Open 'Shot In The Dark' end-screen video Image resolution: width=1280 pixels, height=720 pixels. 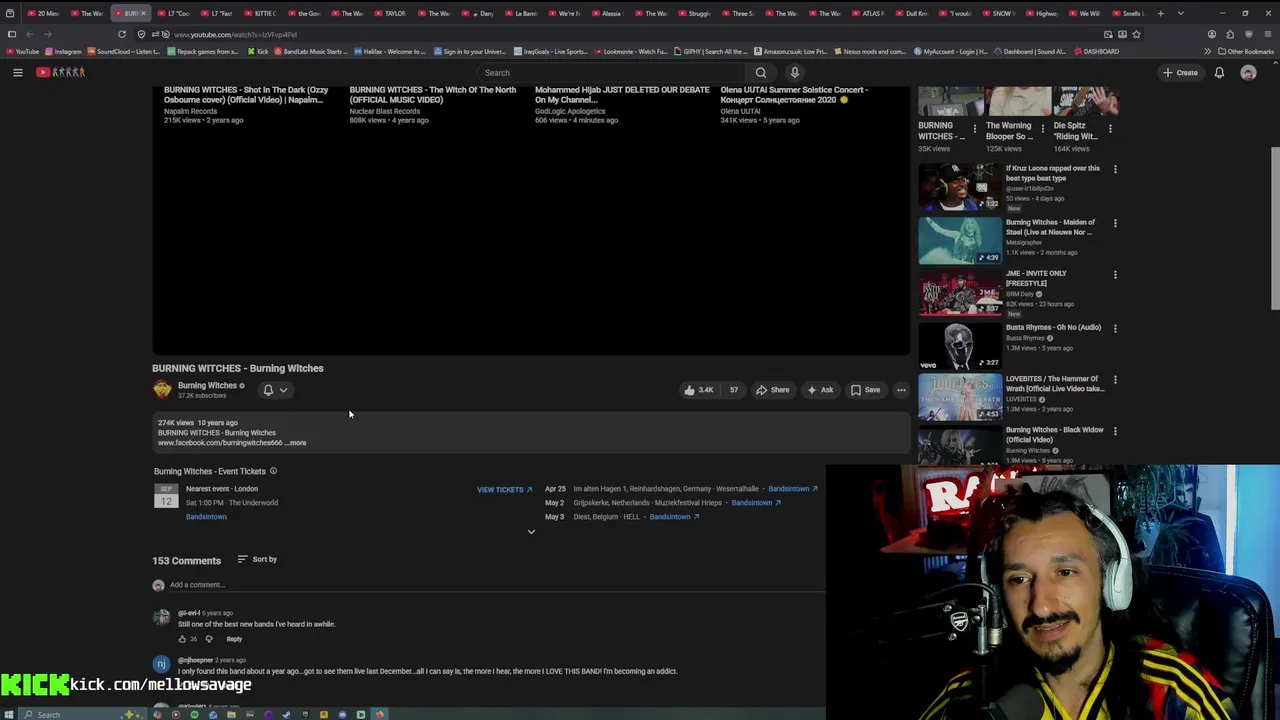pyautogui.click(x=246, y=95)
